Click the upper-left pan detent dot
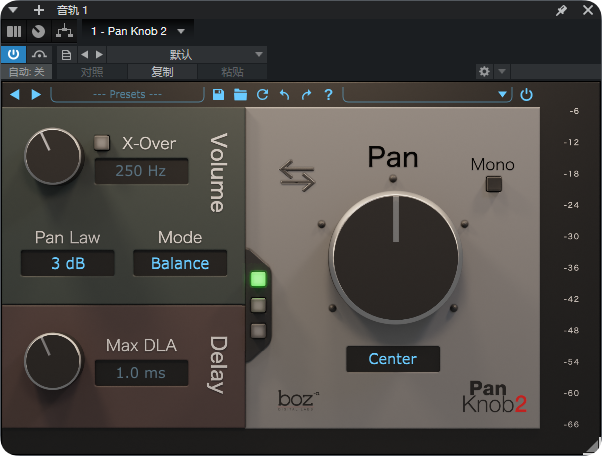The height and width of the screenshot is (456, 602). tap(322, 224)
